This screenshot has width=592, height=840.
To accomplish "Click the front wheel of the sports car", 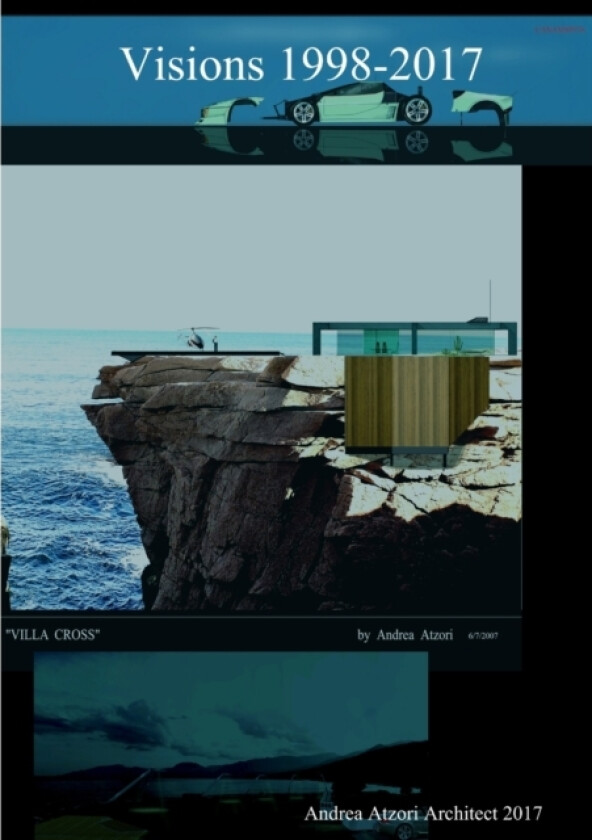I will [x=303, y=112].
